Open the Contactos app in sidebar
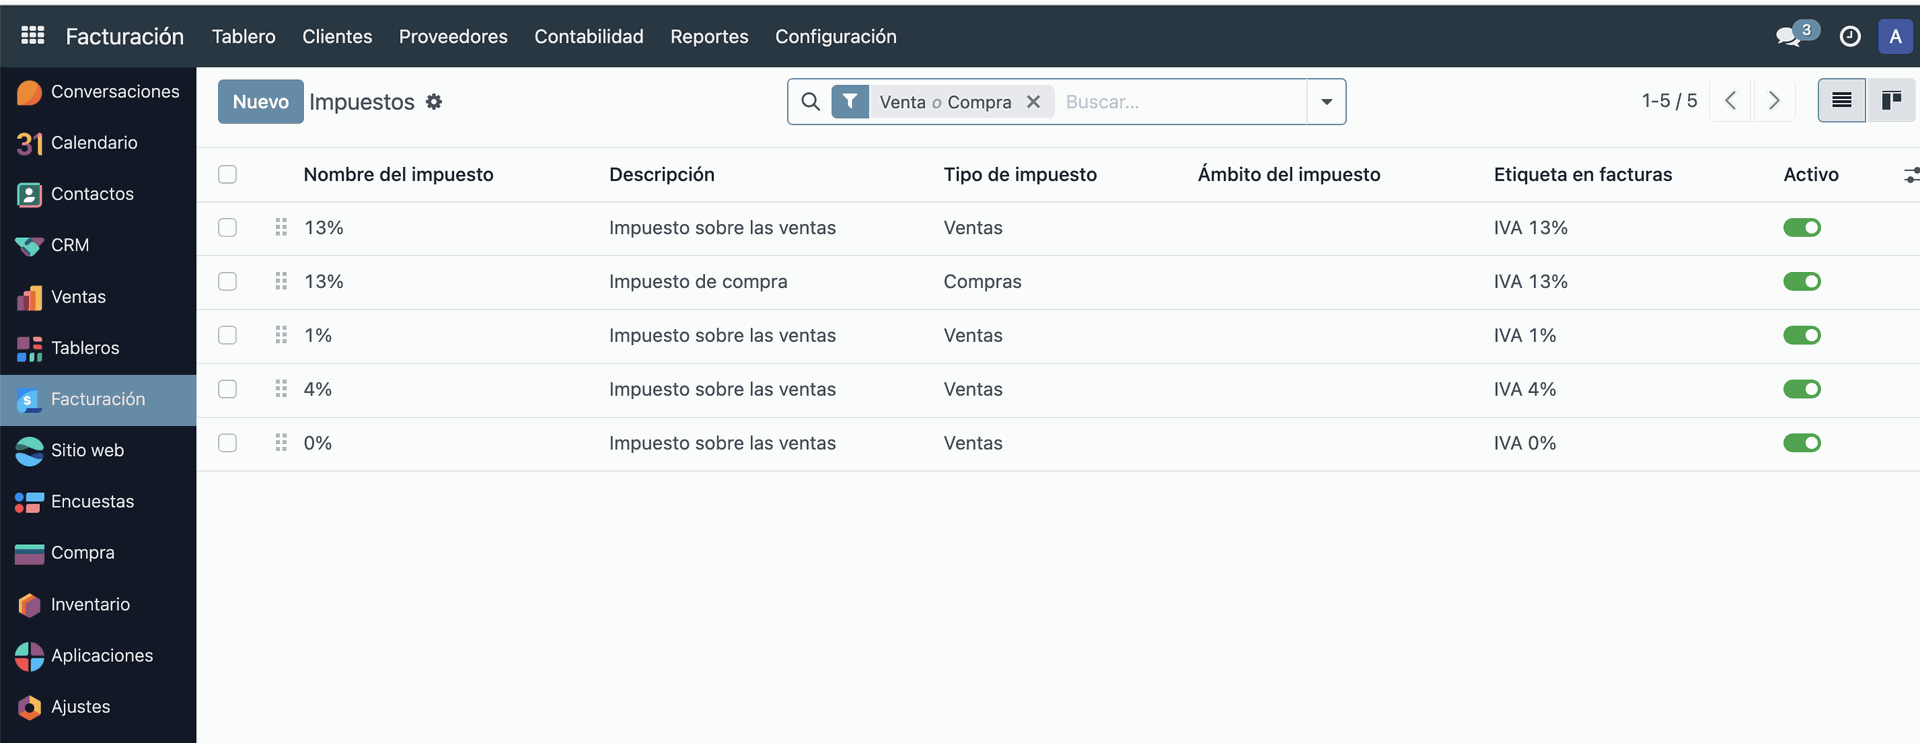 [x=98, y=194]
